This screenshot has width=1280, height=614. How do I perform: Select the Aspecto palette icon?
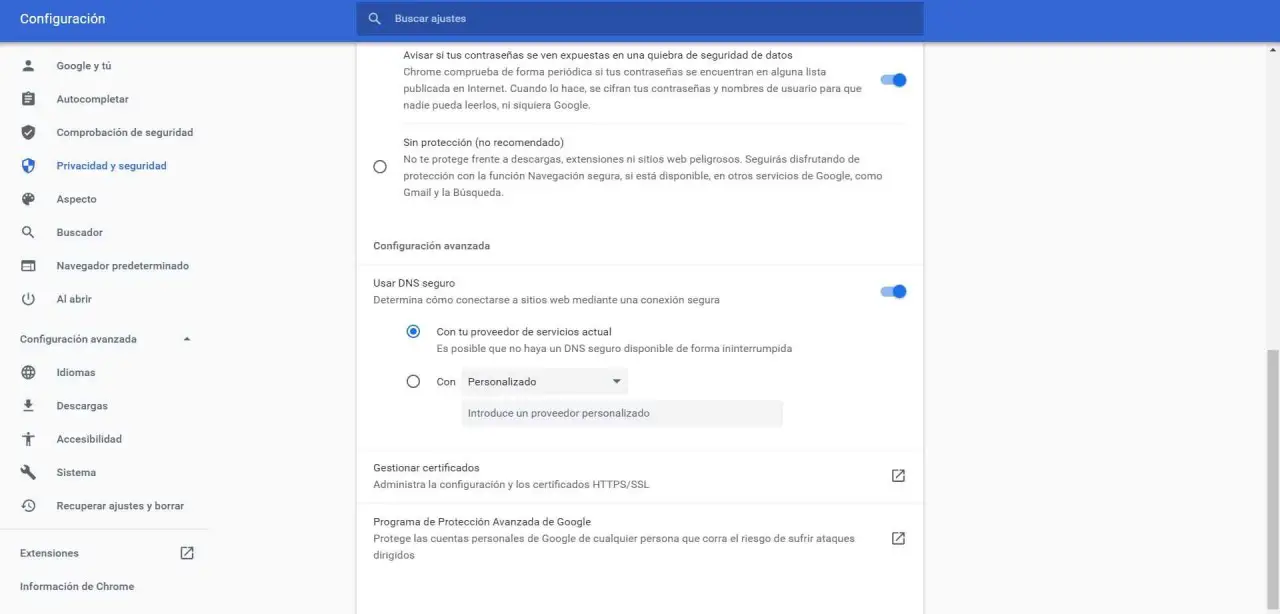[28, 199]
